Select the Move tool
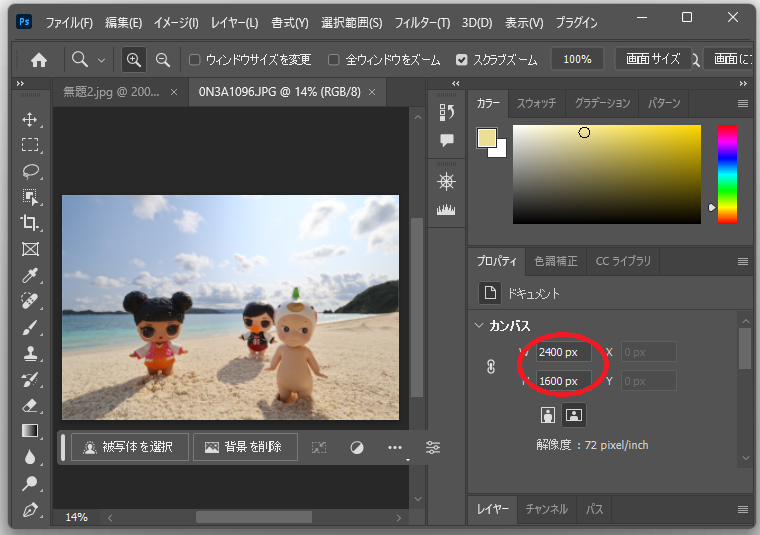The image size is (760, 535). (x=30, y=120)
